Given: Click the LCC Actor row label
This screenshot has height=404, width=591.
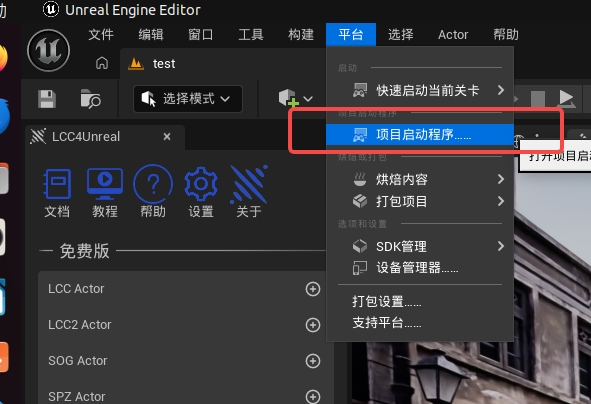Looking at the screenshot, I should [76, 289].
